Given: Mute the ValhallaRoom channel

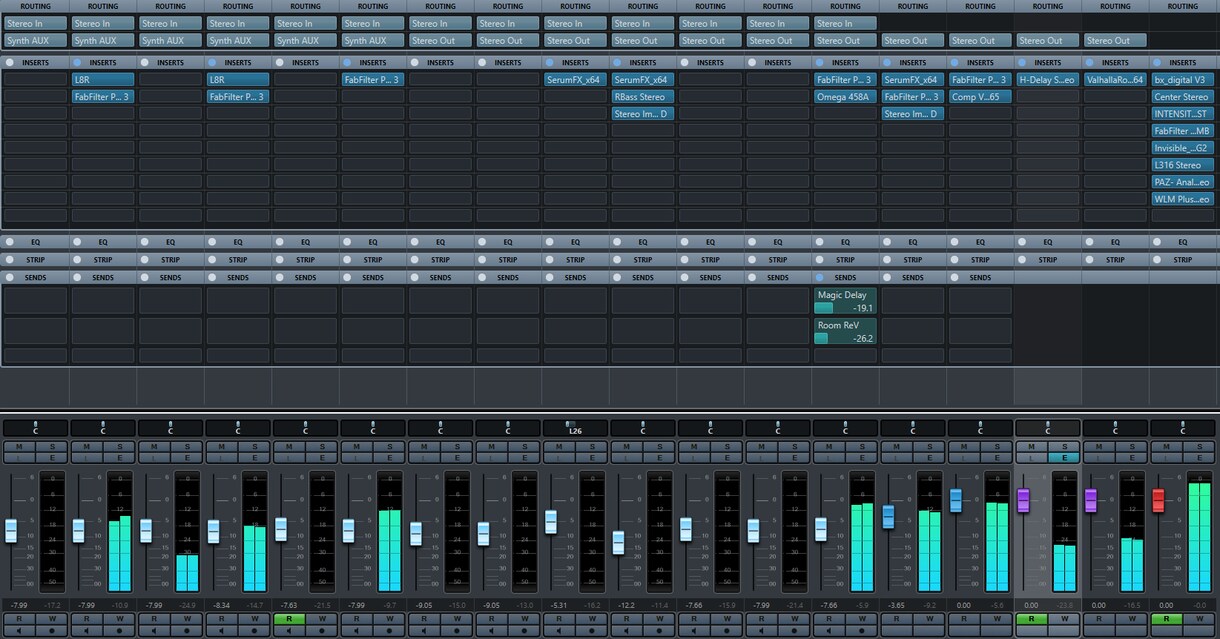Looking at the screenshot, I should 1098,446.
